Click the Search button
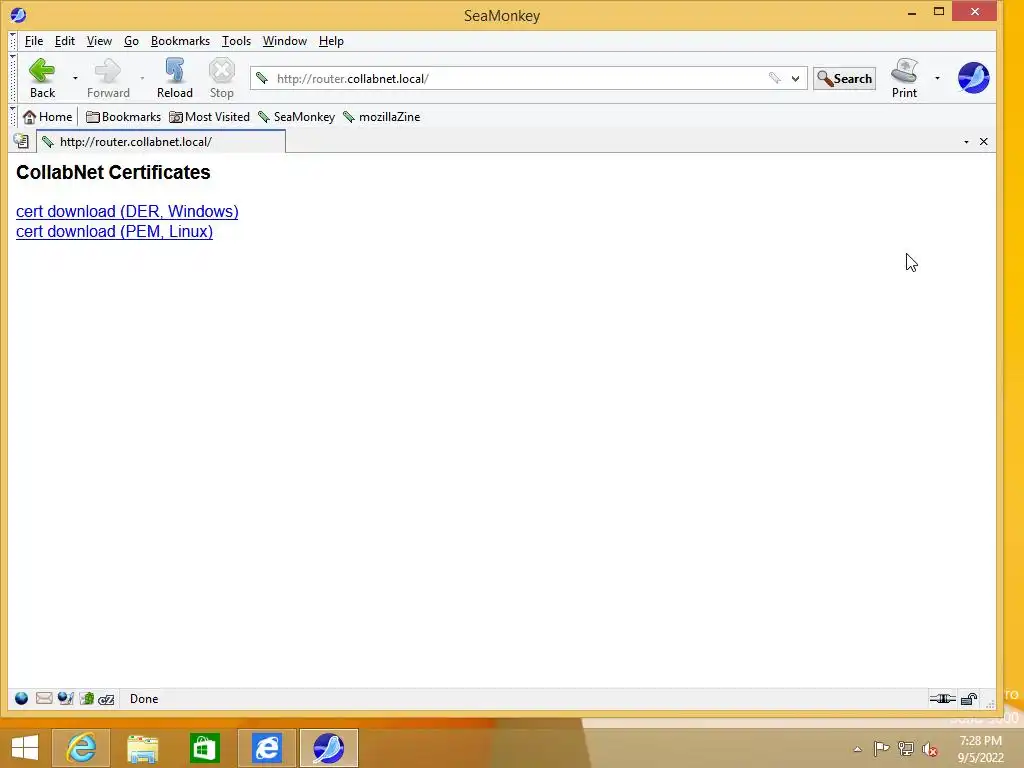The width and height of the screenshot is (1024, 768). (844, 78)
